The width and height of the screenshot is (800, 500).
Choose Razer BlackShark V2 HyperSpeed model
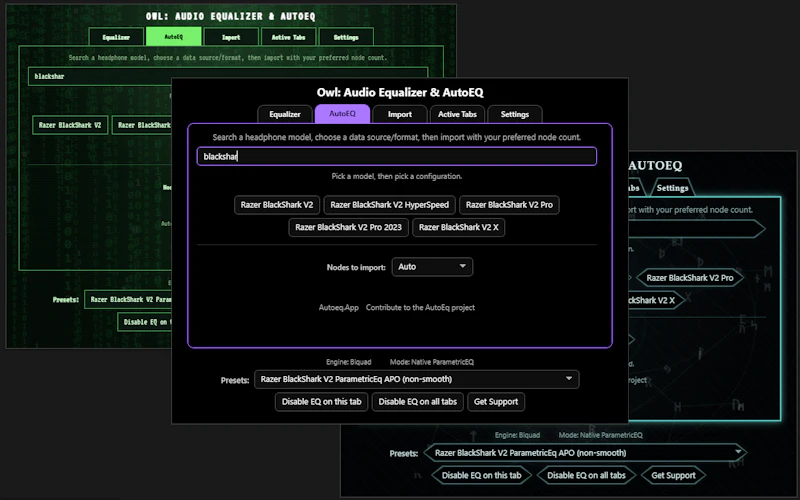(389, 205)
